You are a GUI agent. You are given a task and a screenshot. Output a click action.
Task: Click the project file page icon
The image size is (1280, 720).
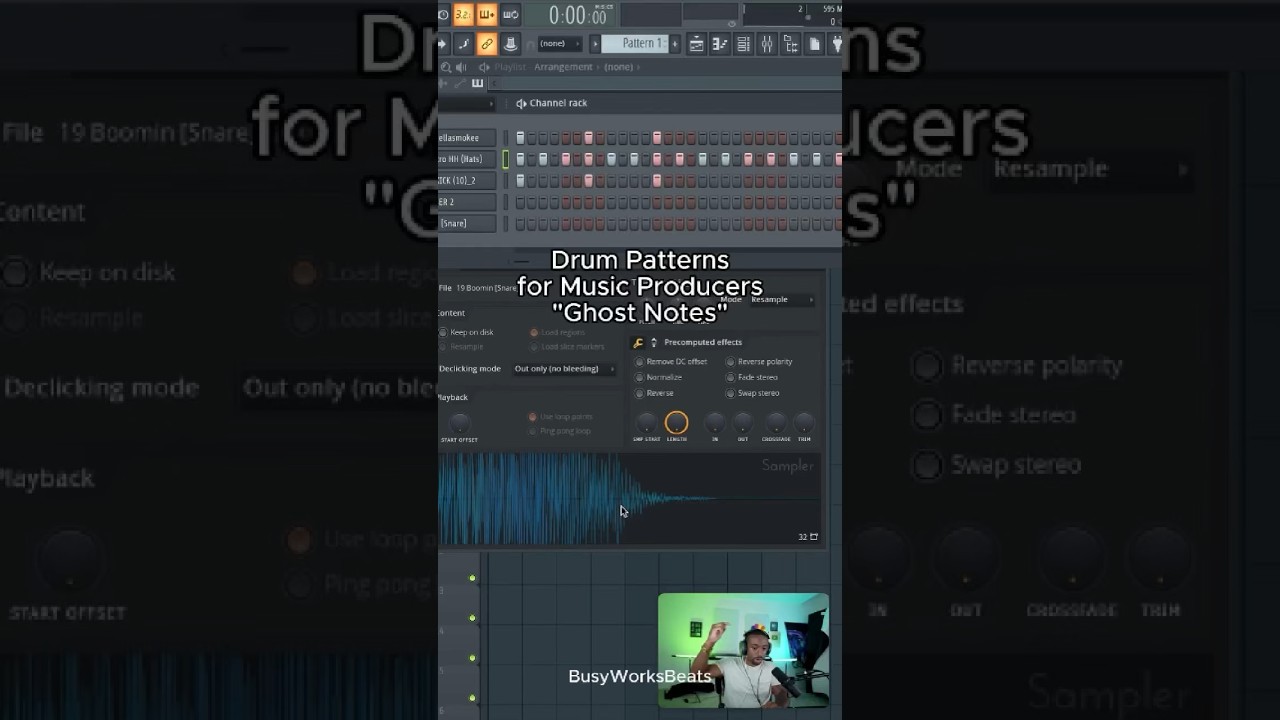pyautogui.click(x=815, y=44)
